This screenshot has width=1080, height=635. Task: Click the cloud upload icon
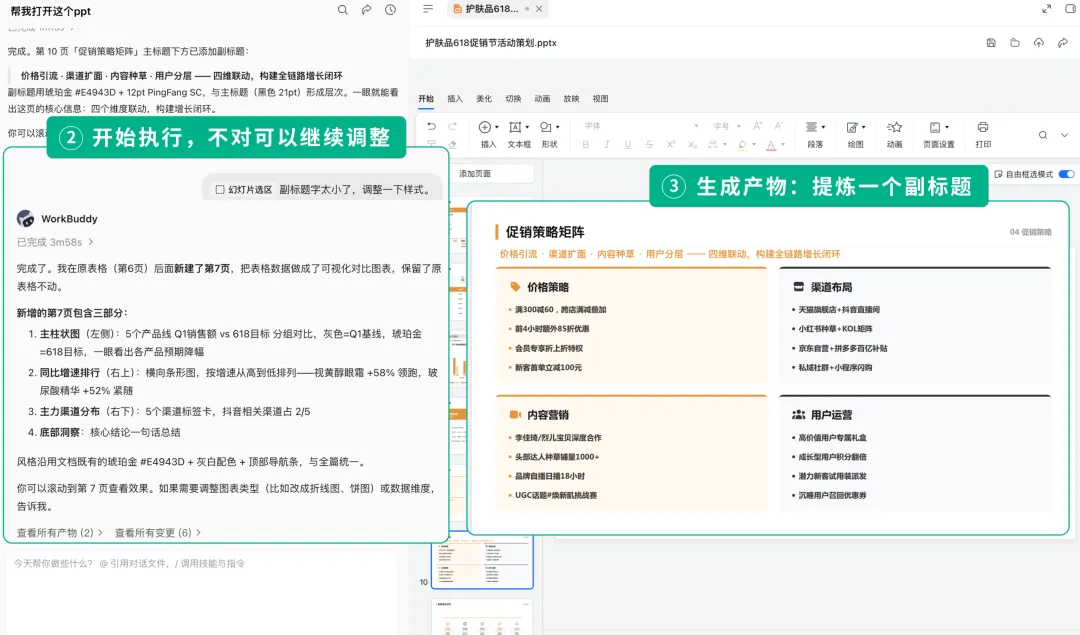[1039, 43]
